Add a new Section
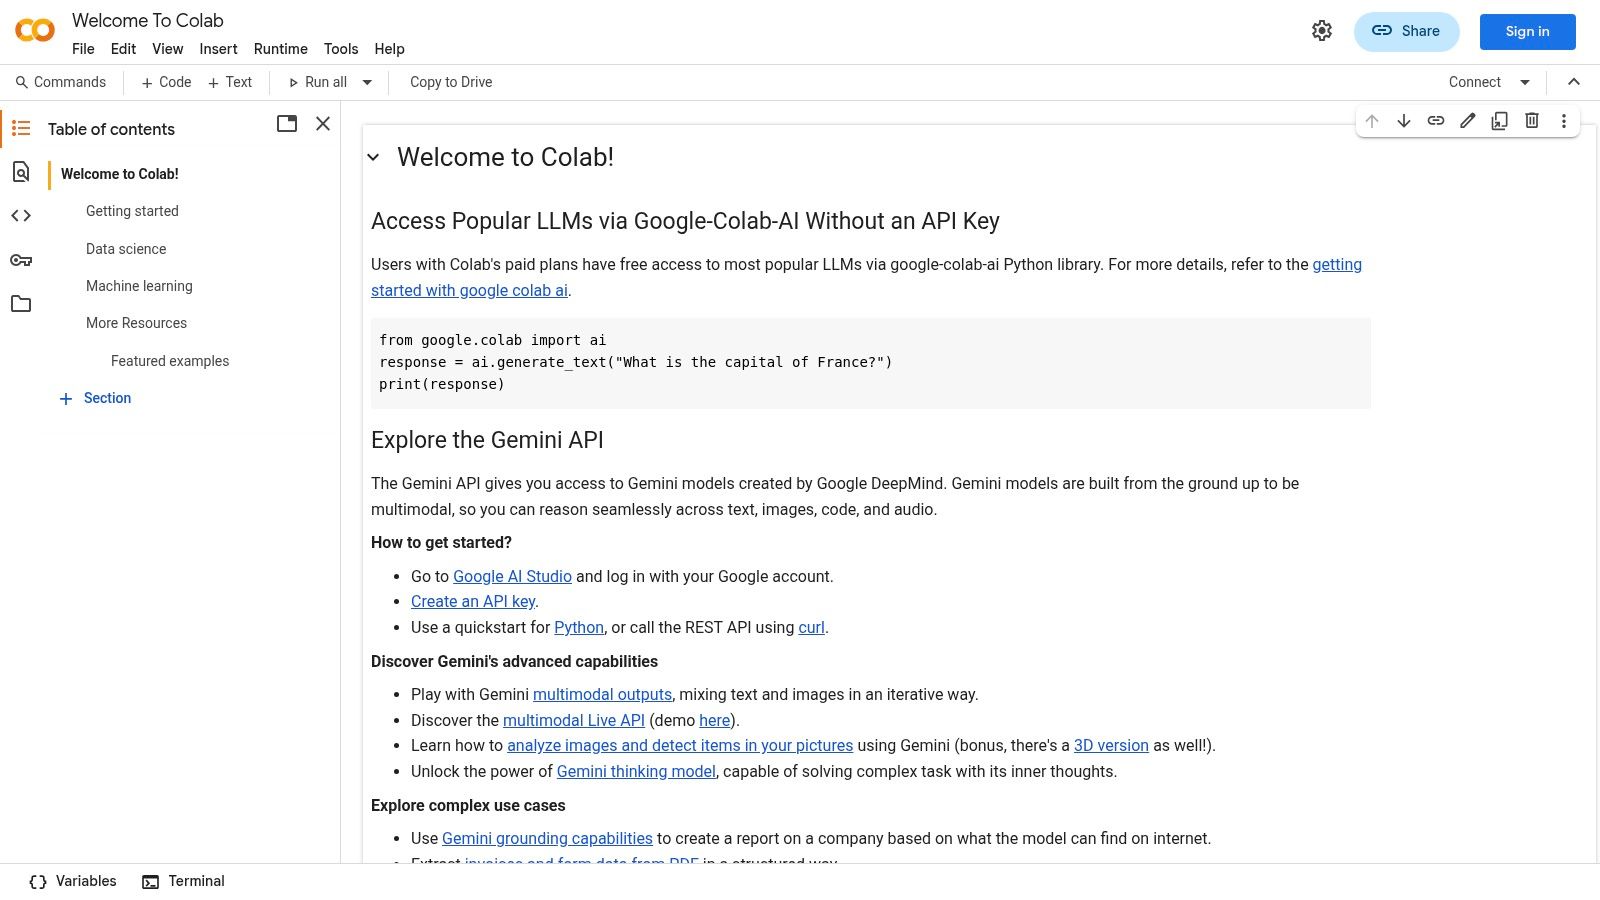 coord(96,398)
